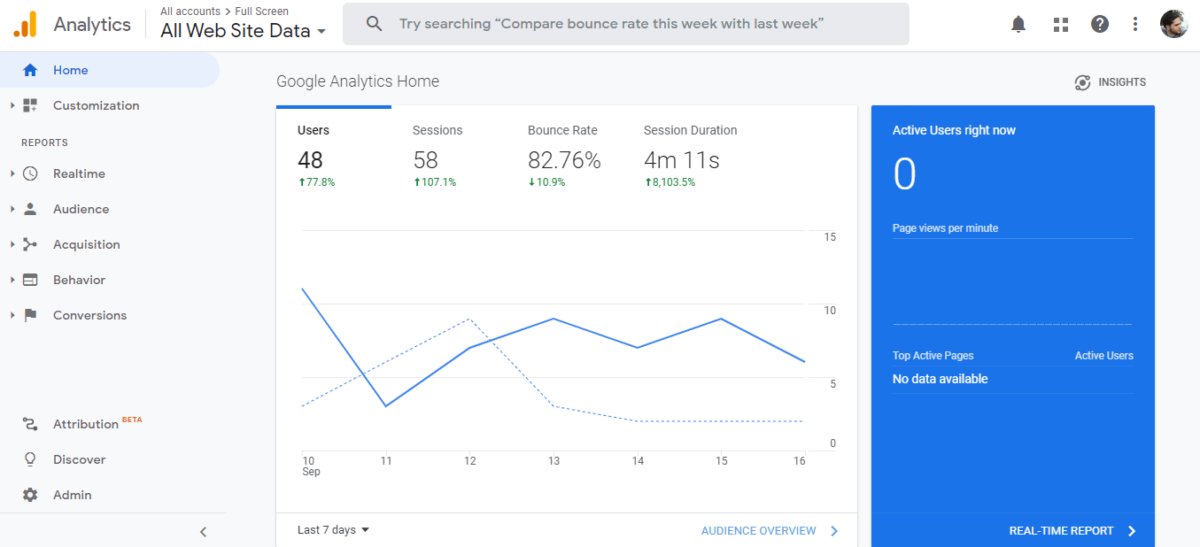The image size is (1200, 547).
Task: Open the All Web Site Data selector
Action: pyautogui.click(x=243, y=31)
